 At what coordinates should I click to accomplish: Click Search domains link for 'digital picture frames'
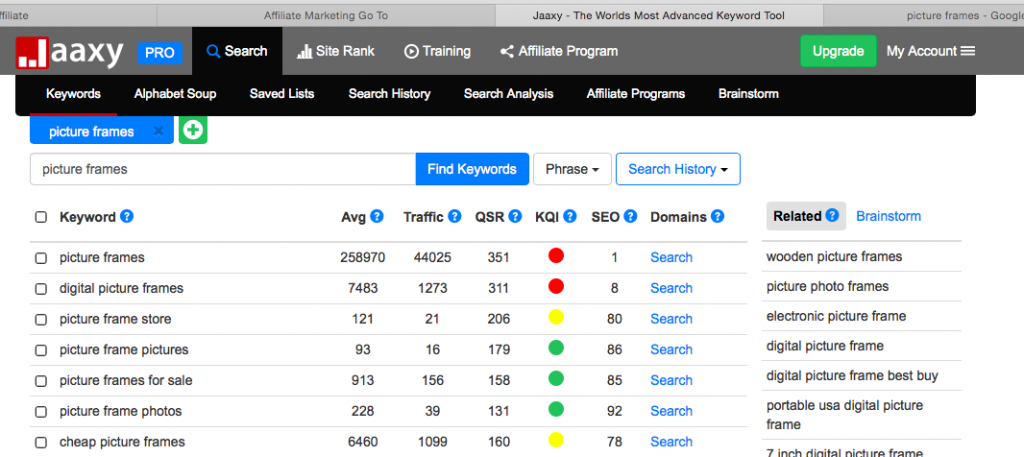[671, 288]
